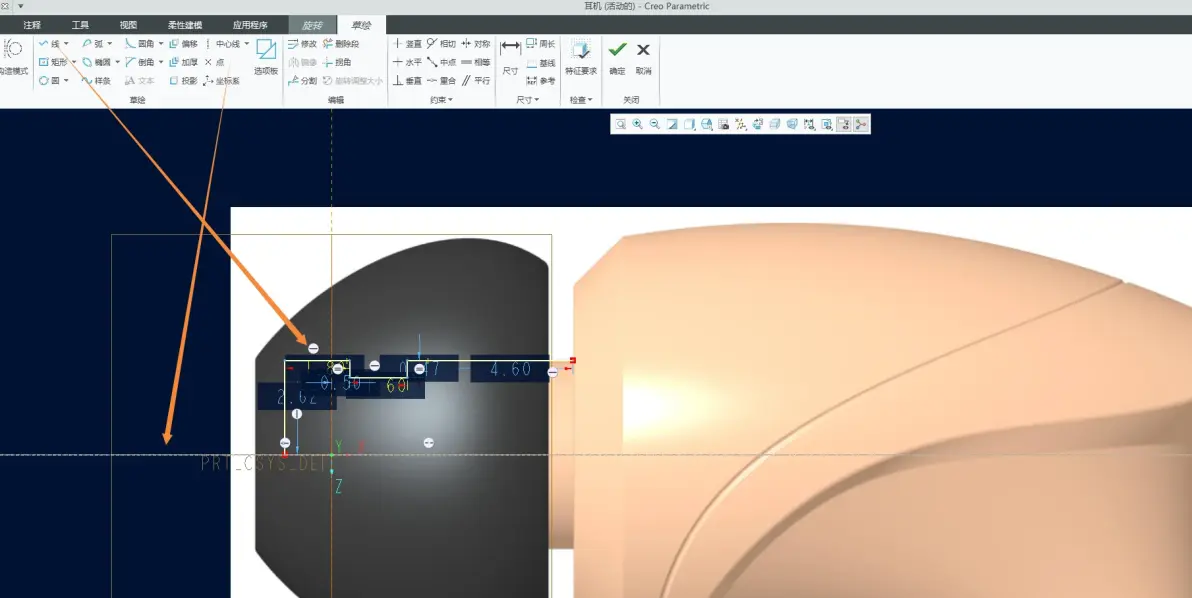Toggle the vertices display button in view toolbar
Image resolution: width=1192 pixels, height=598 pixels.
(x=861, y=124)
